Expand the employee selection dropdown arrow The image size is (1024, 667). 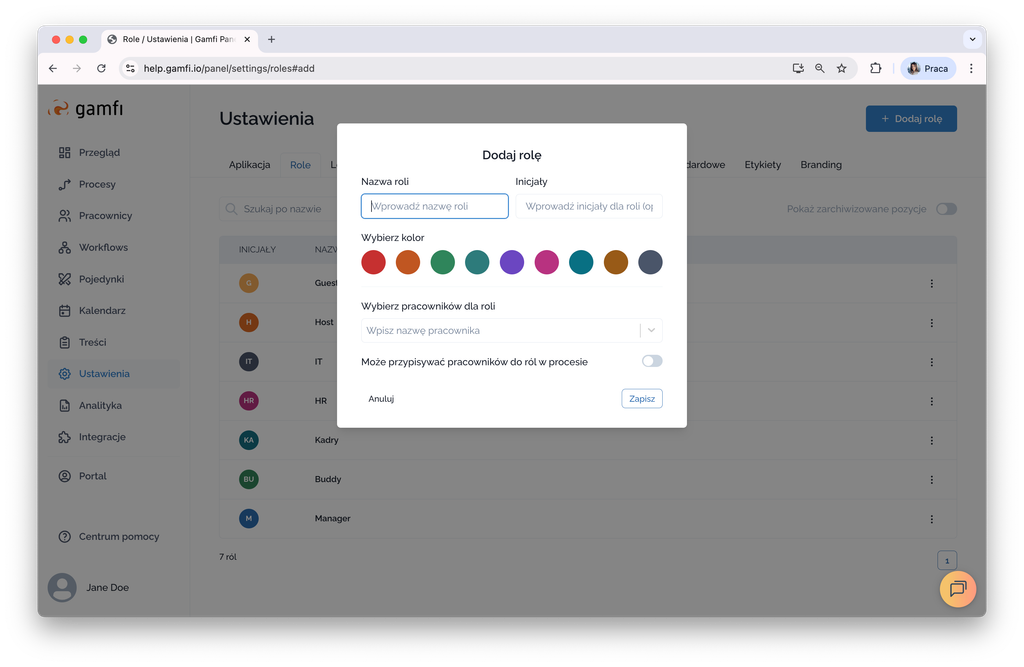tap(651, 331)
